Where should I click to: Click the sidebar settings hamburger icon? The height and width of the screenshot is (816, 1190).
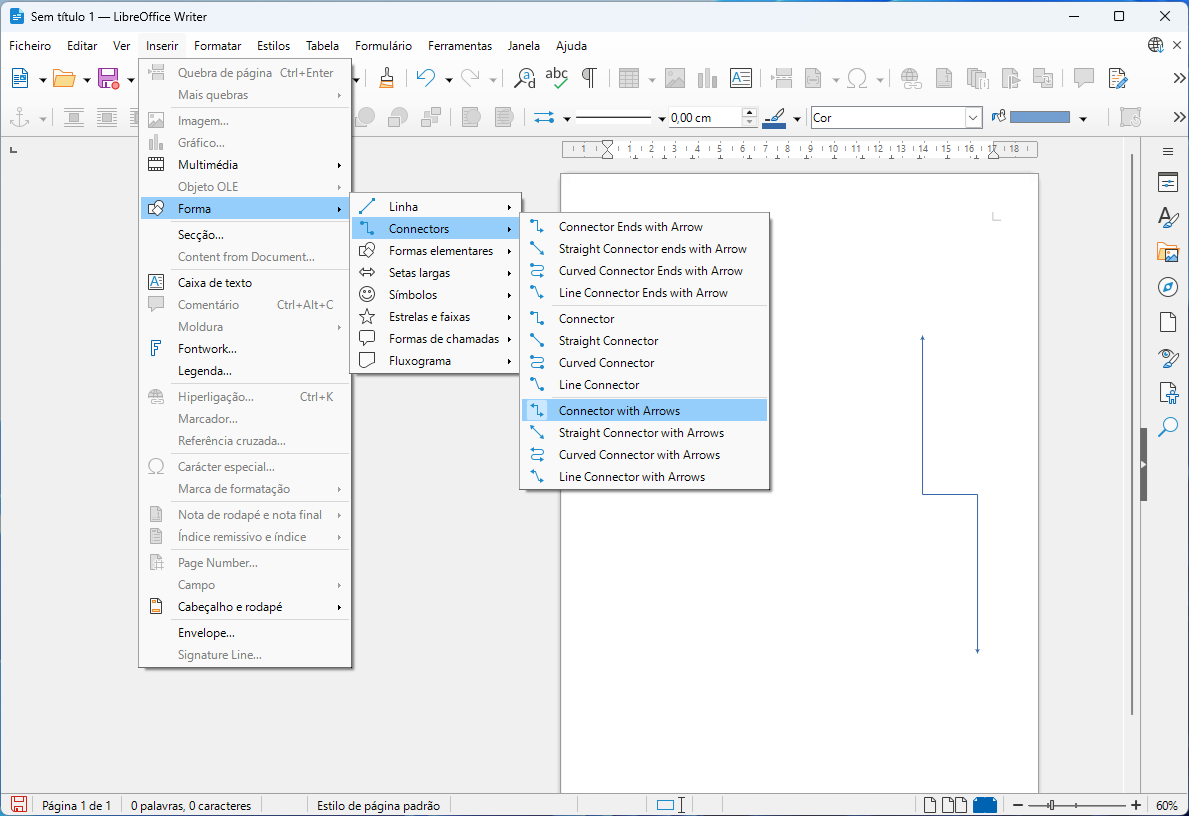tap(1168, 152)
